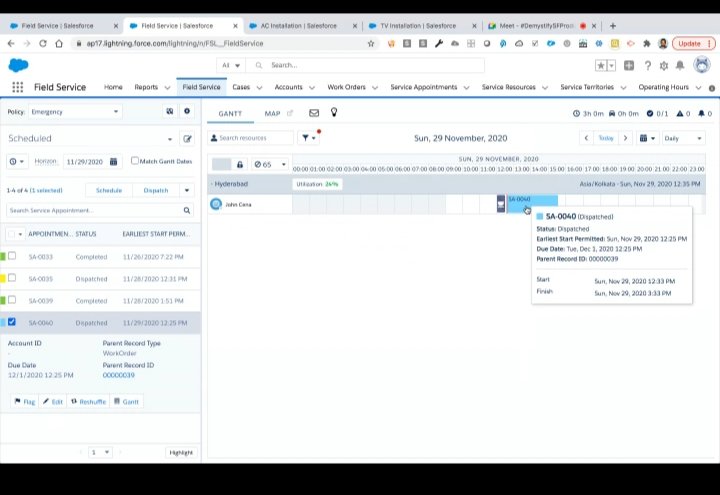Open the Gantt filter funnel dropdown
720x495 pixels.
309,138
